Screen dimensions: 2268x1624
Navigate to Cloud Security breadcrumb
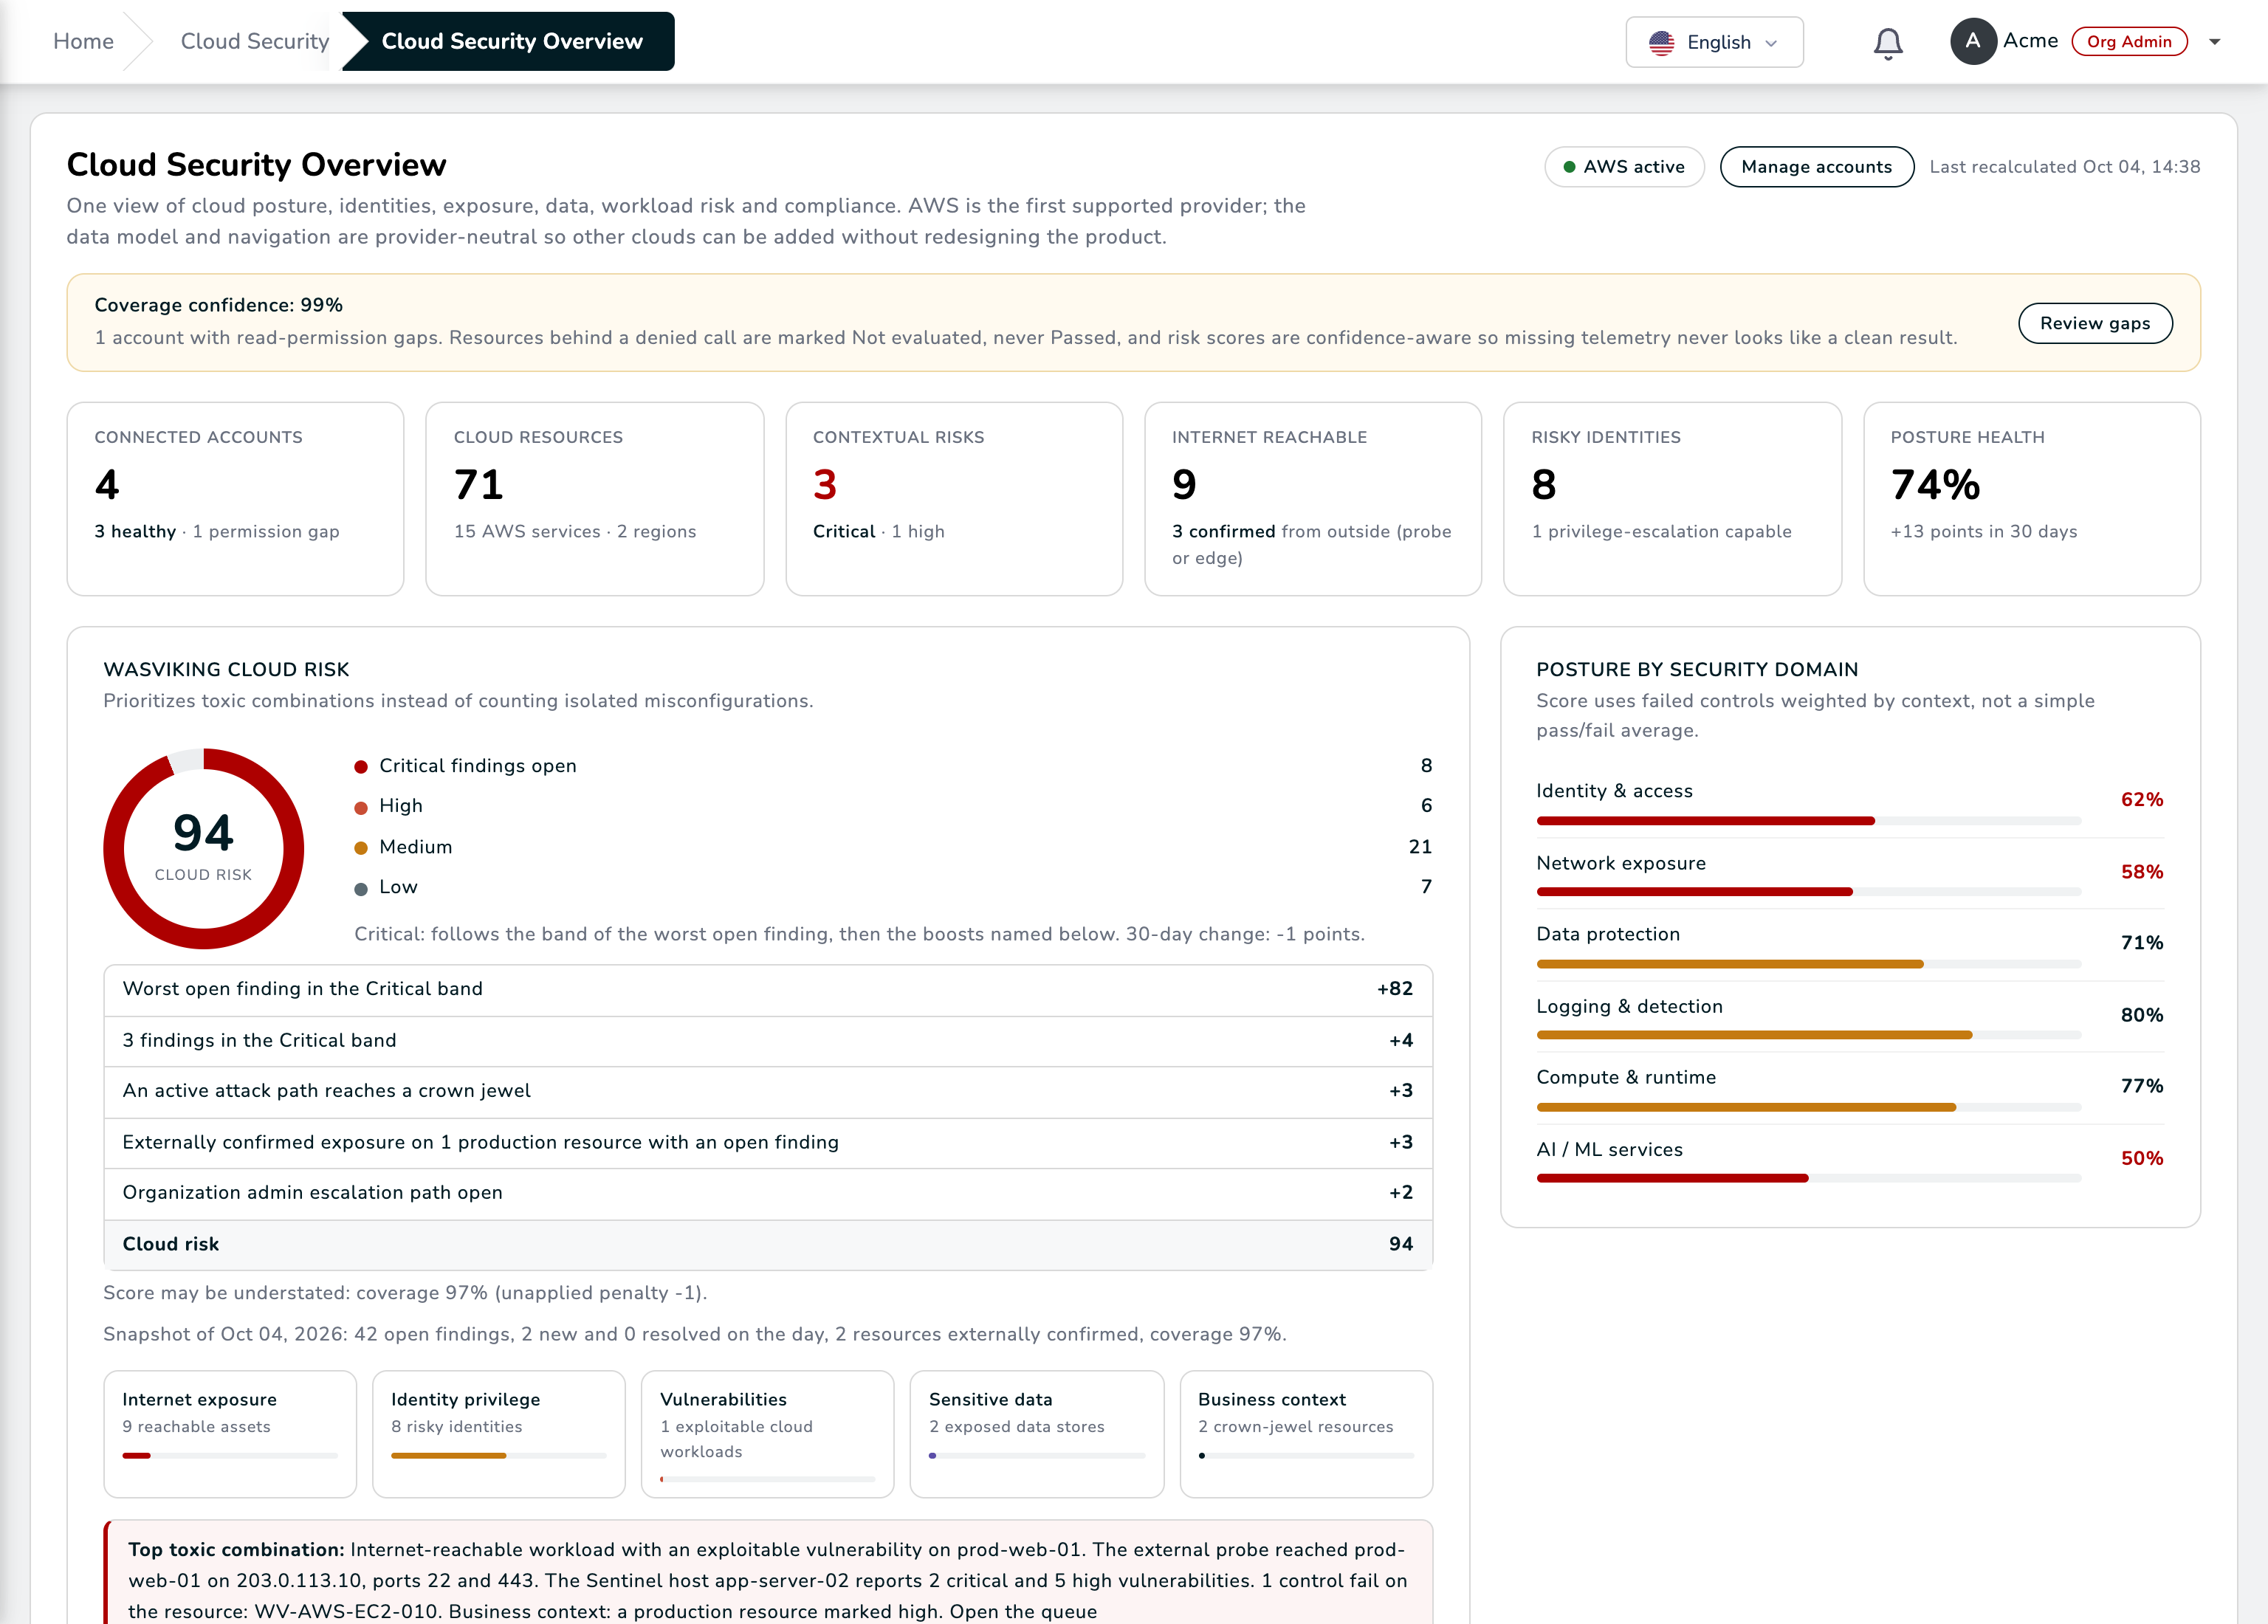254,41
